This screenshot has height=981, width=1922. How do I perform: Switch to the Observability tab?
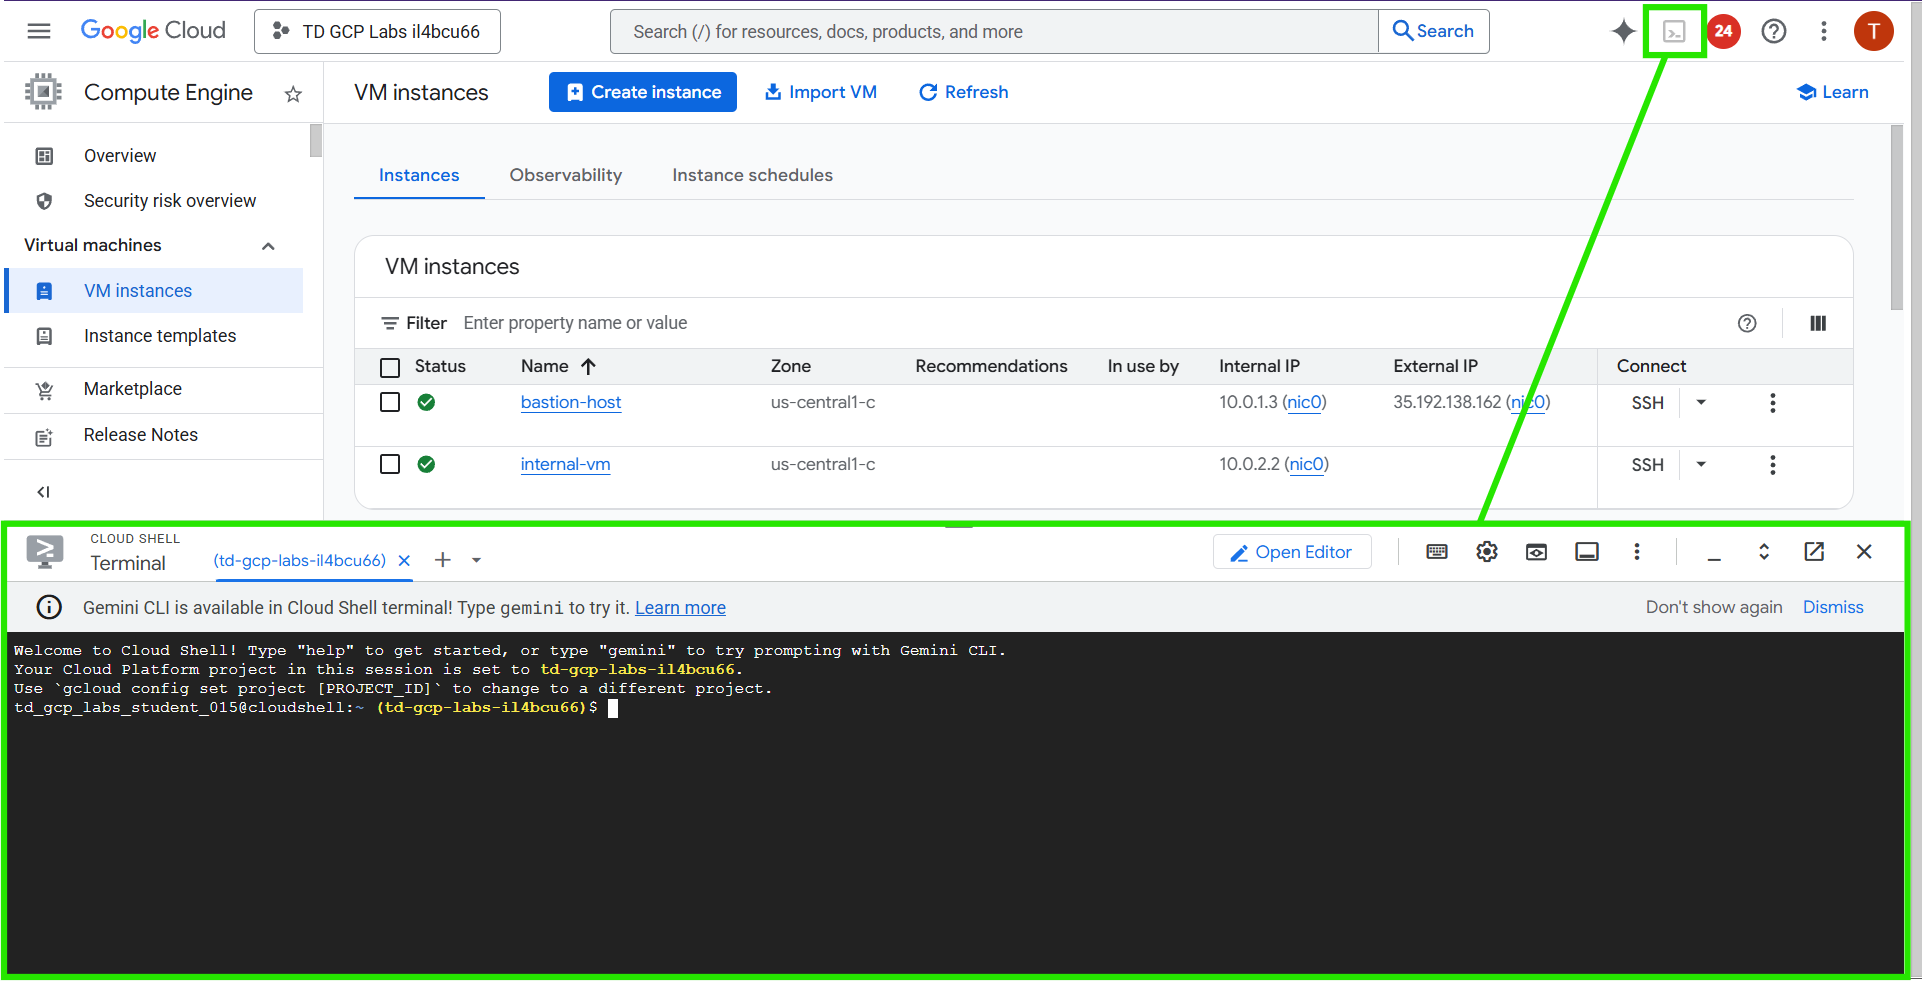(x=565, y=175)
